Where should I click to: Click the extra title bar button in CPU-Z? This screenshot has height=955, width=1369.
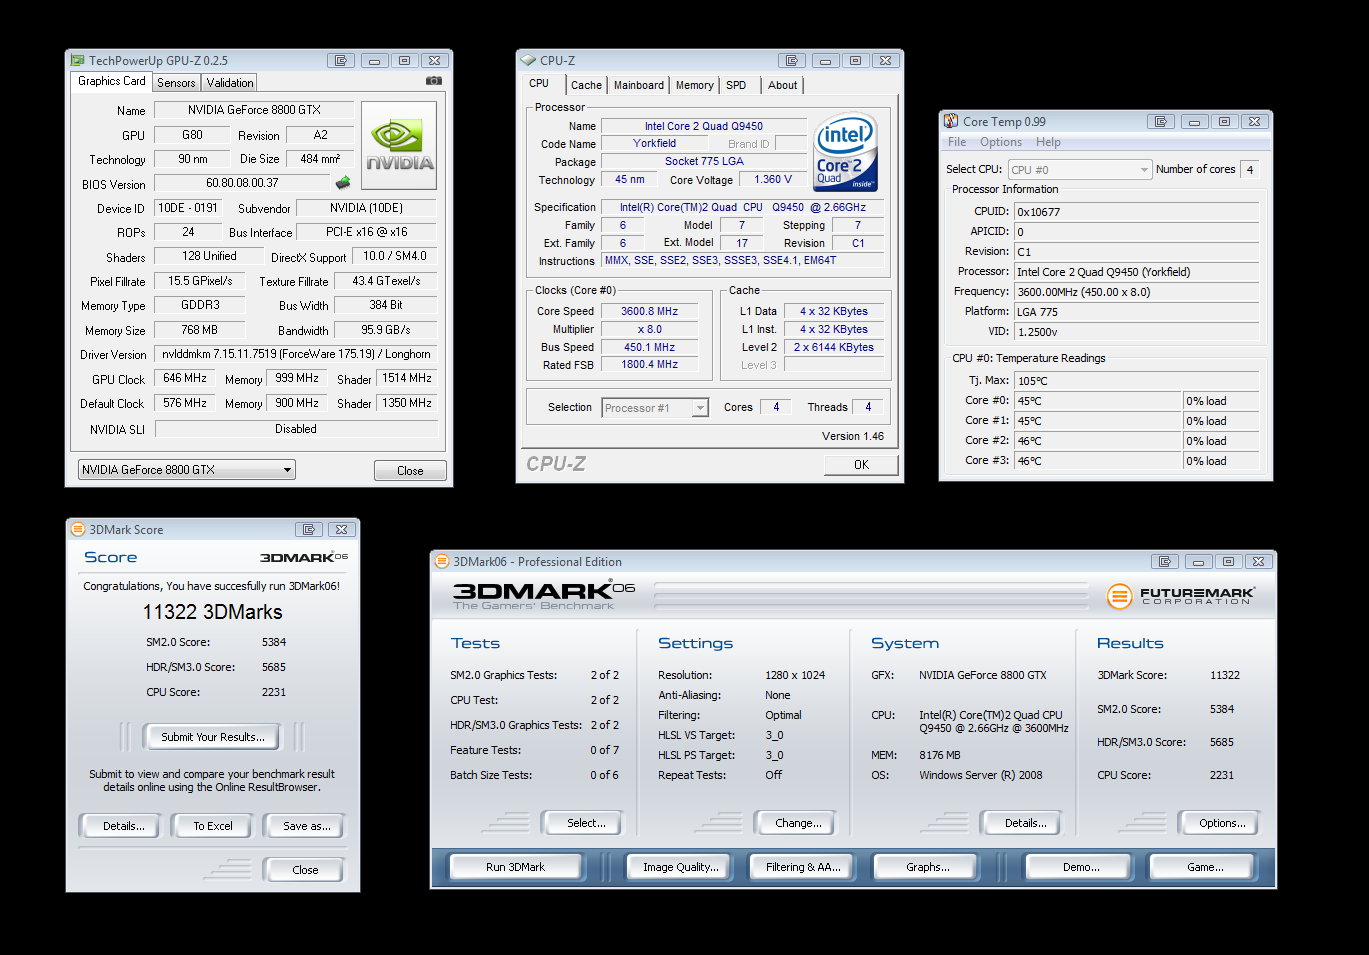792,61
